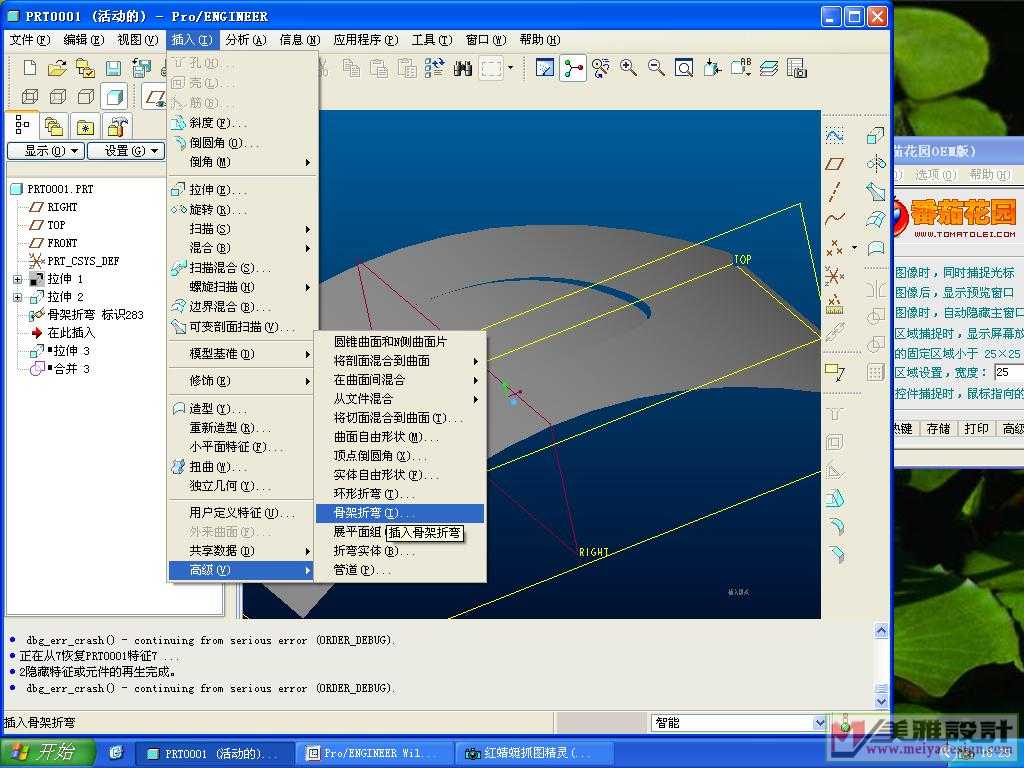Click the datum axis tool icon
The height and width of the screenshot is (768, 1024).
[x=835, y=191]
